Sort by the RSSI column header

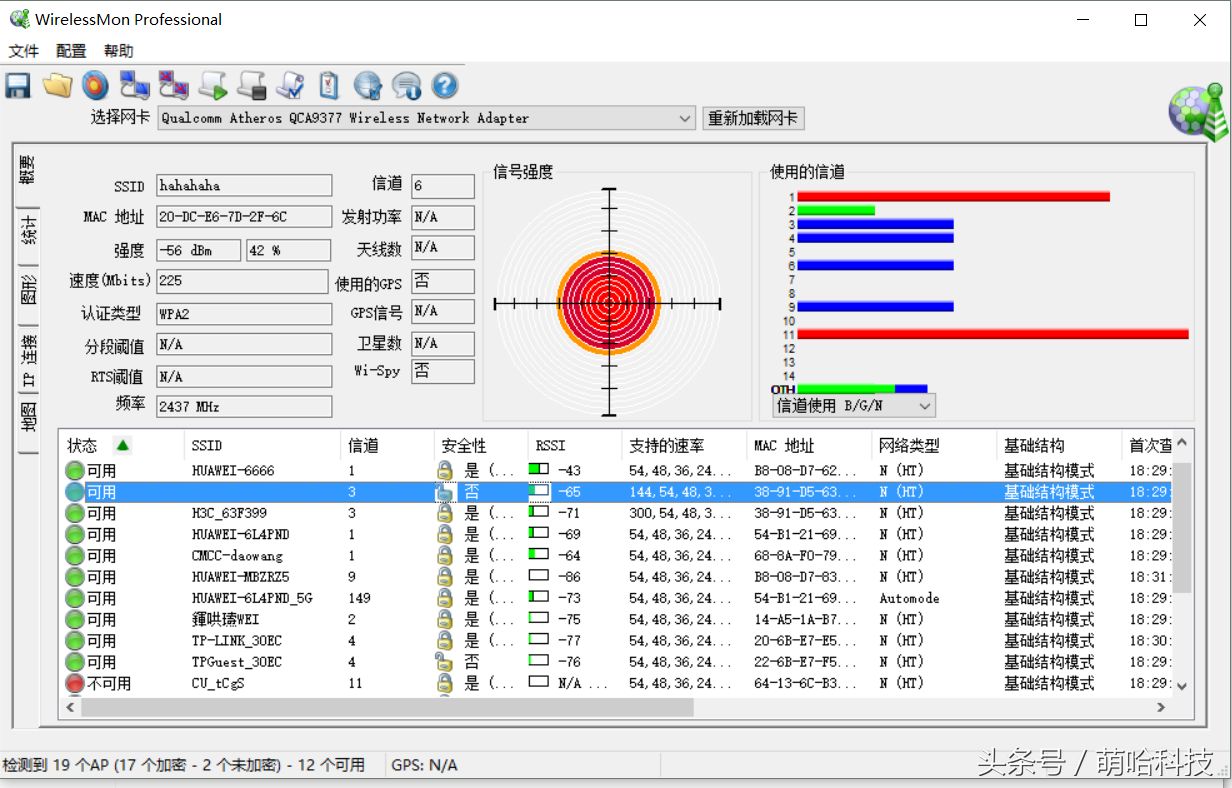[x=574, y=445]
